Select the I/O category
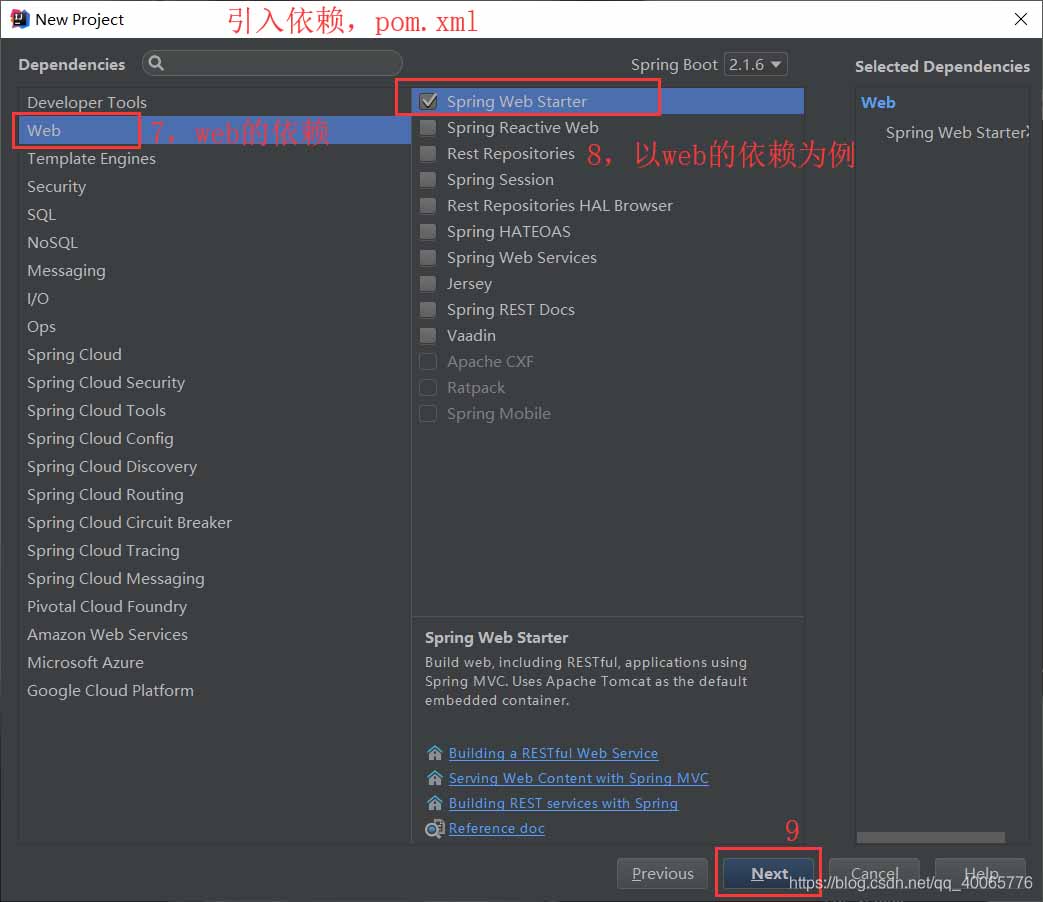1043x902 pixels. (x=214, y=298)
